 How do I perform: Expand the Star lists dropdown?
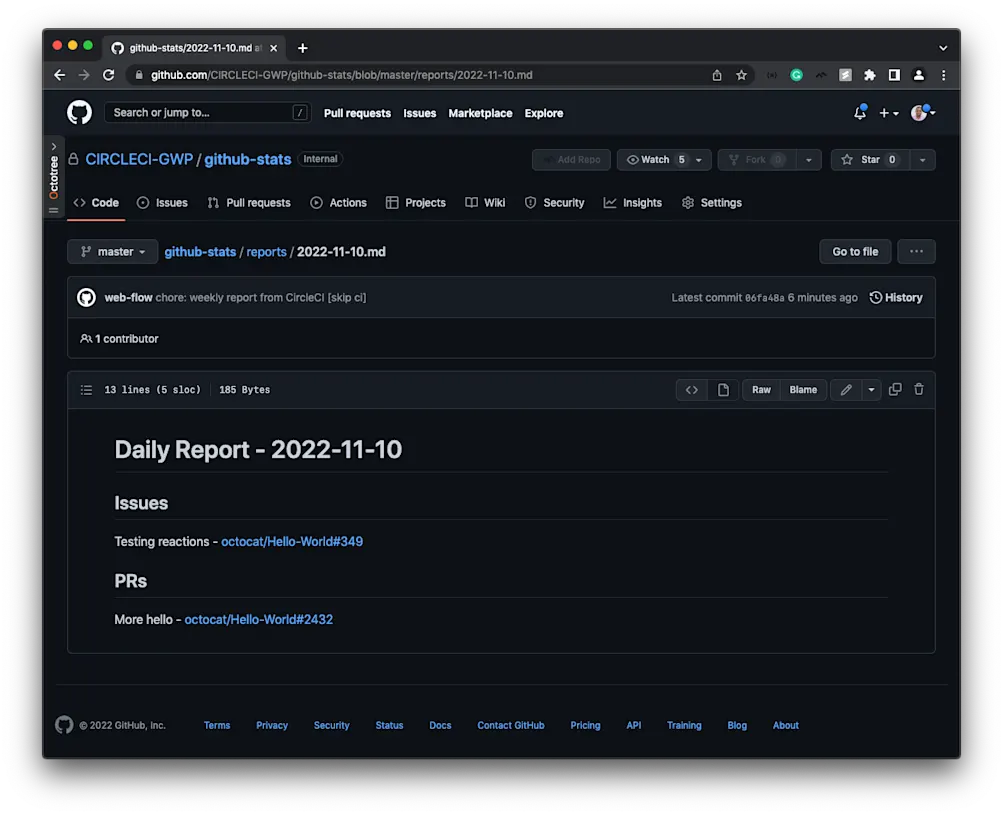pos(922,159)
